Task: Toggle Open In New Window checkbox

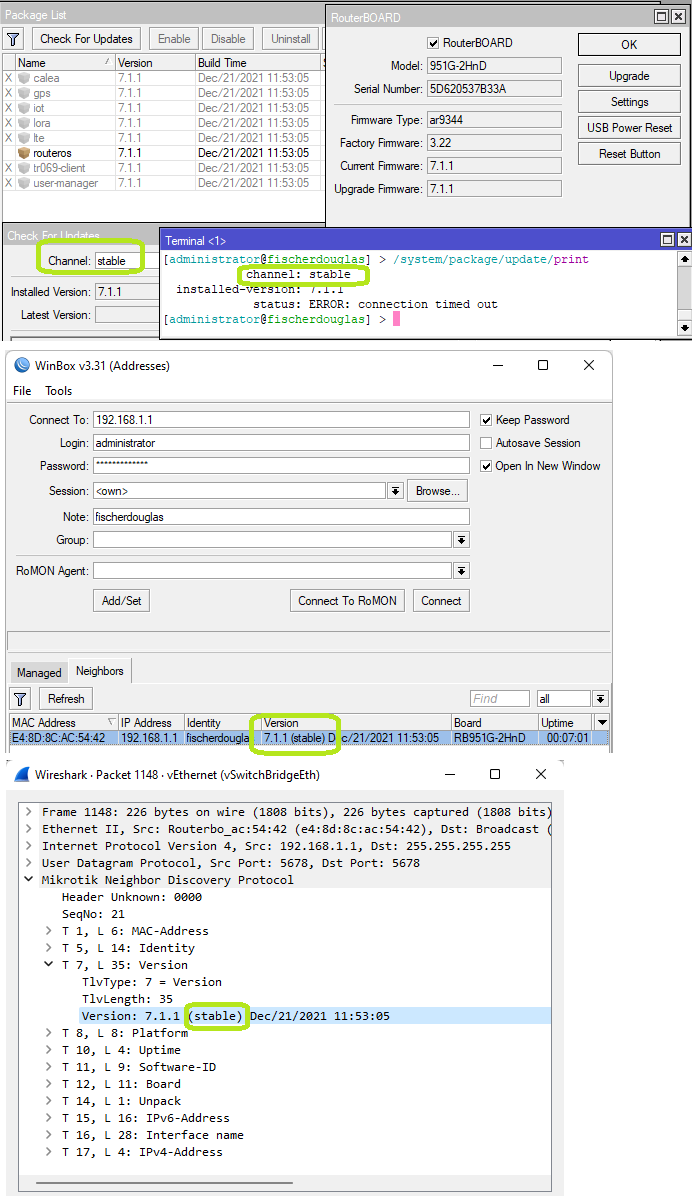Action: coord(486,466)
